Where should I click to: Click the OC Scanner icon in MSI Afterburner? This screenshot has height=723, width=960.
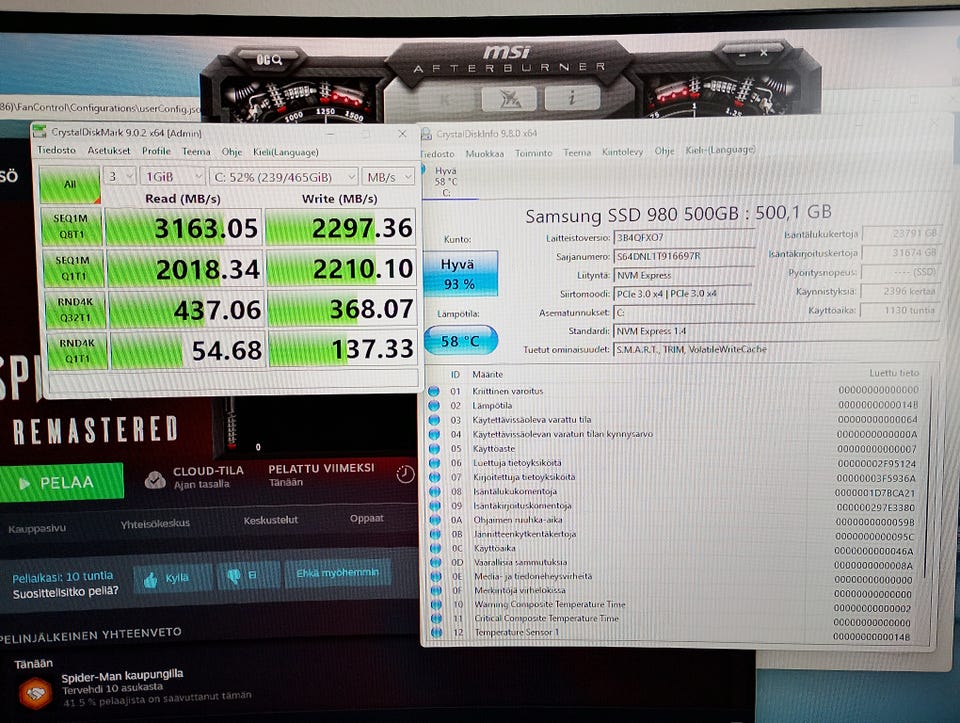pyautogui.click(x=269, y=59)
